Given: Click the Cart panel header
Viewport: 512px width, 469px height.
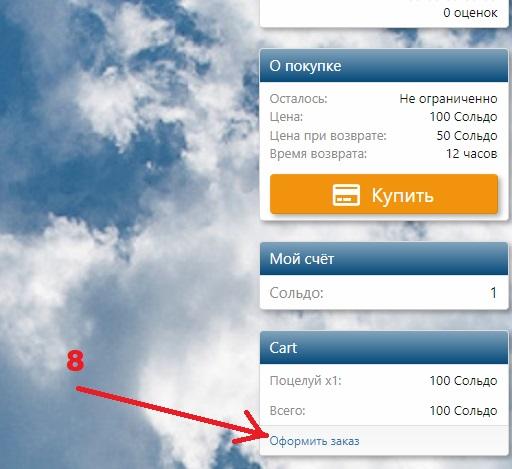Looking at the screenshot, I should 384,348.
